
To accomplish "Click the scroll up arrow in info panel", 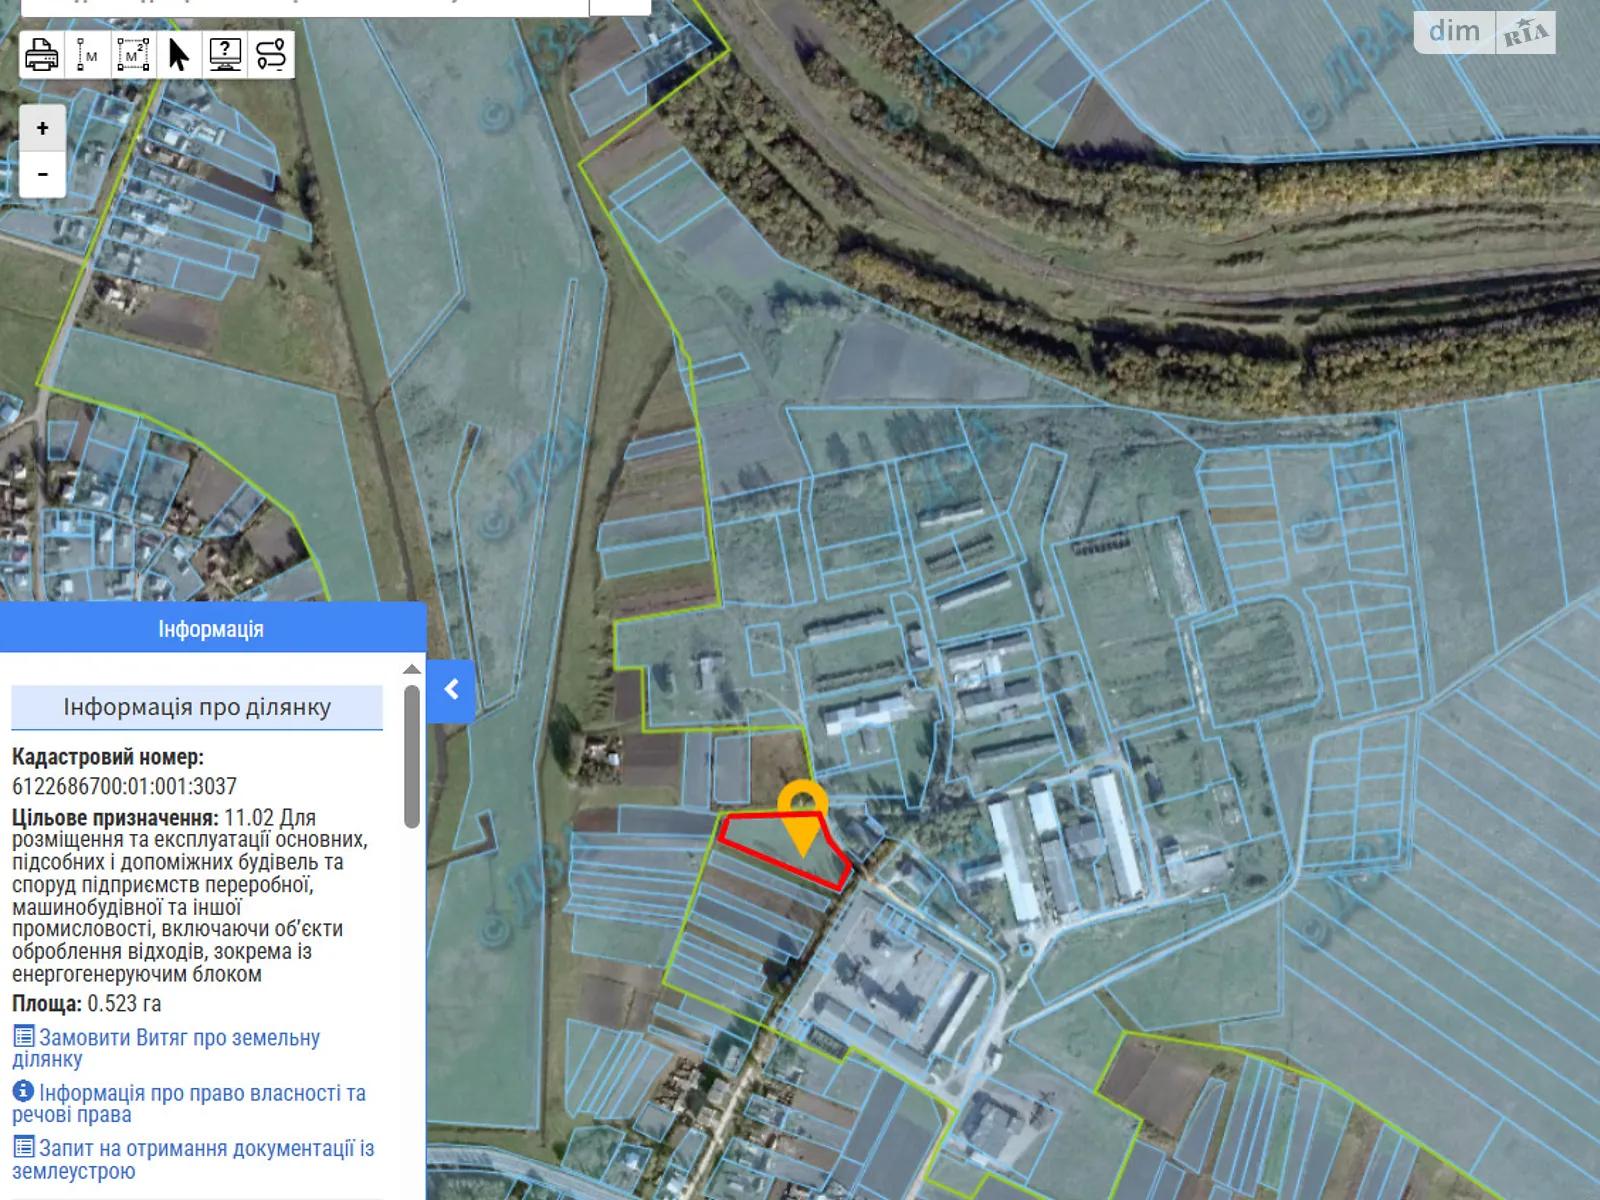I will 412,669.
